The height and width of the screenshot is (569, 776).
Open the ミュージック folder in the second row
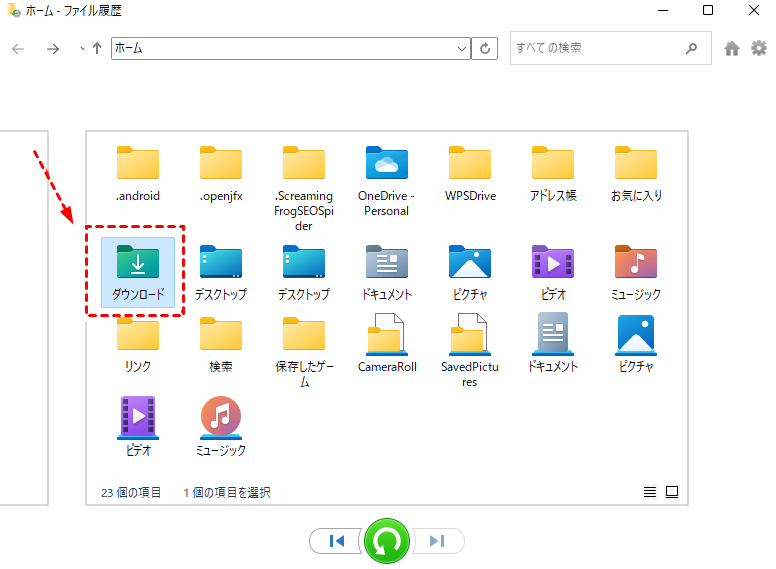click(x=636, y=273)
